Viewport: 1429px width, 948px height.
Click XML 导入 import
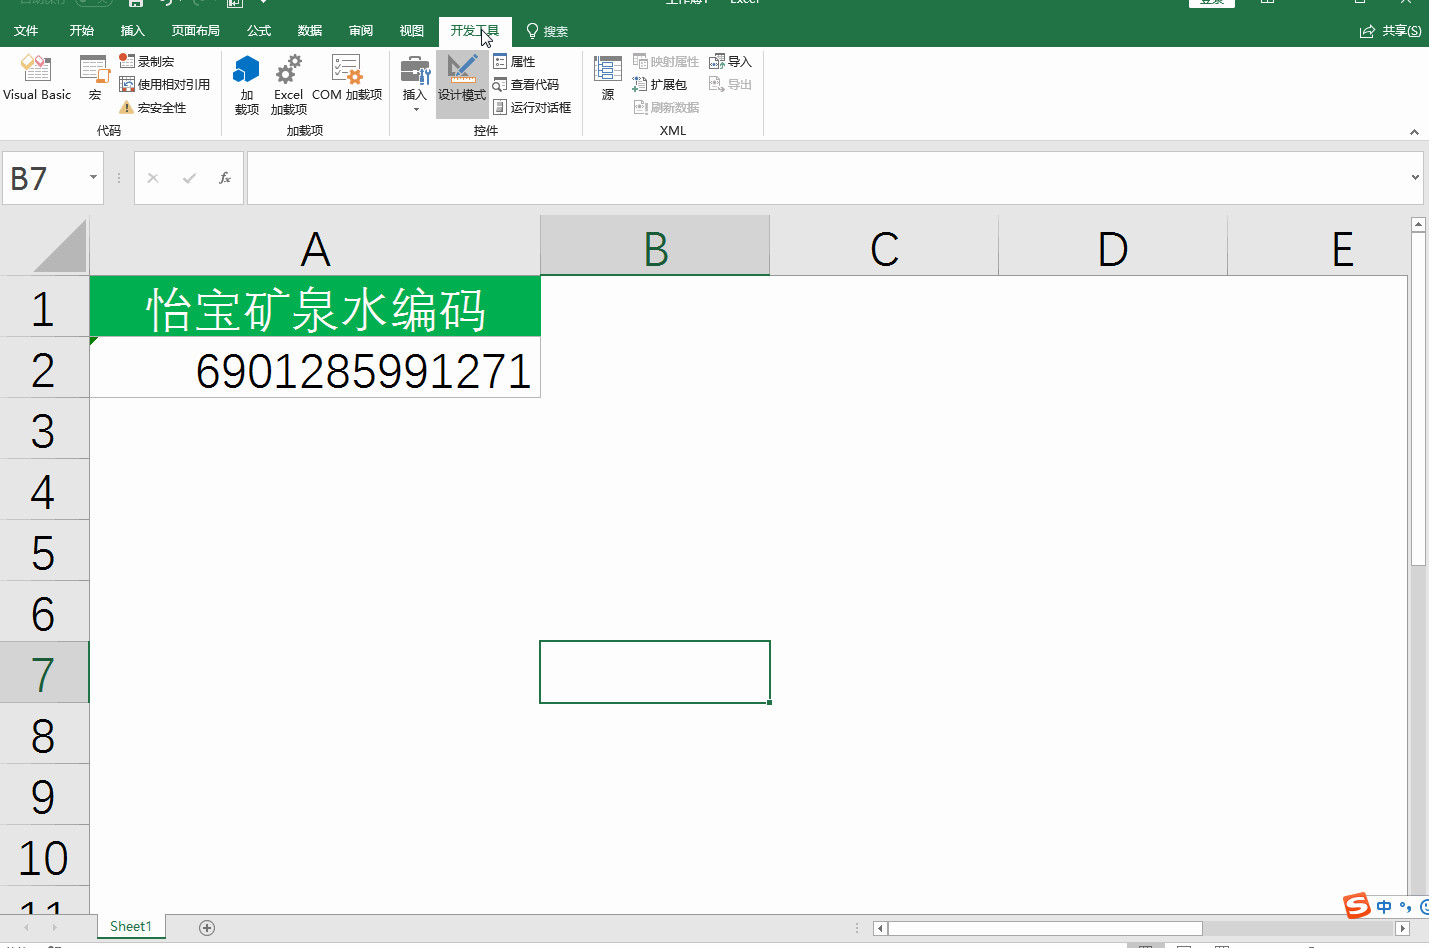(x=730, y=61)
